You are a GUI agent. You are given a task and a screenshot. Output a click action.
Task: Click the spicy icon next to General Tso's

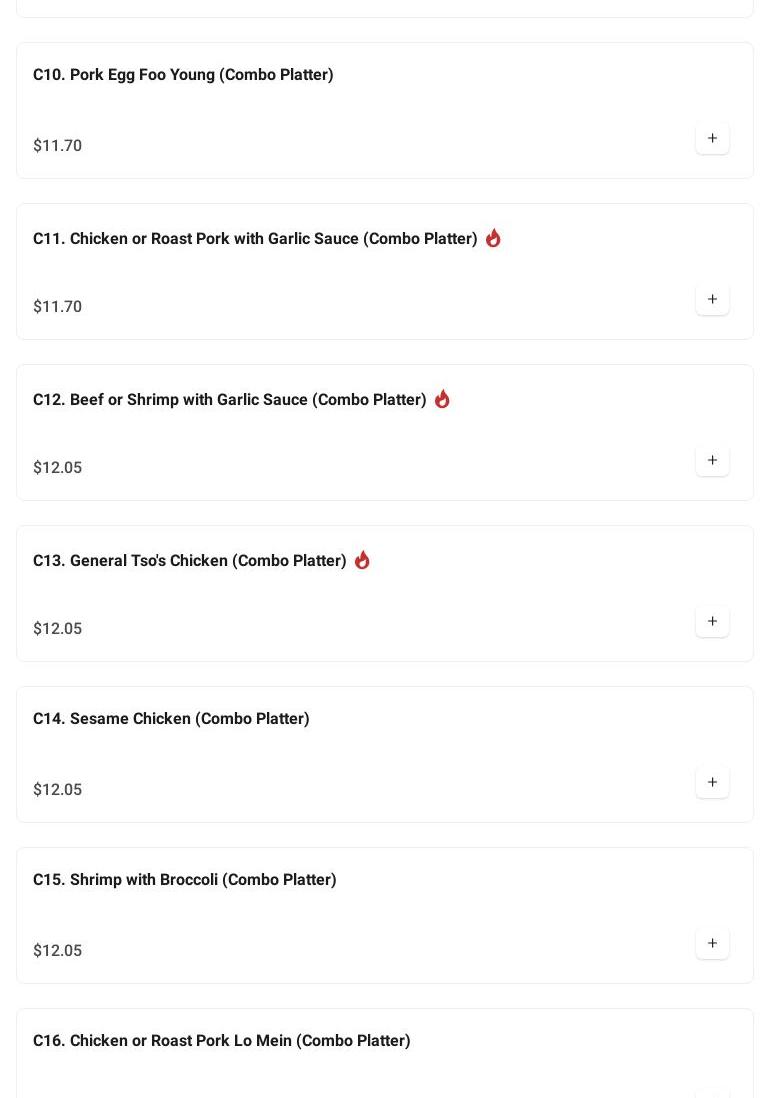pyautogui.click(x=362, y=560)
